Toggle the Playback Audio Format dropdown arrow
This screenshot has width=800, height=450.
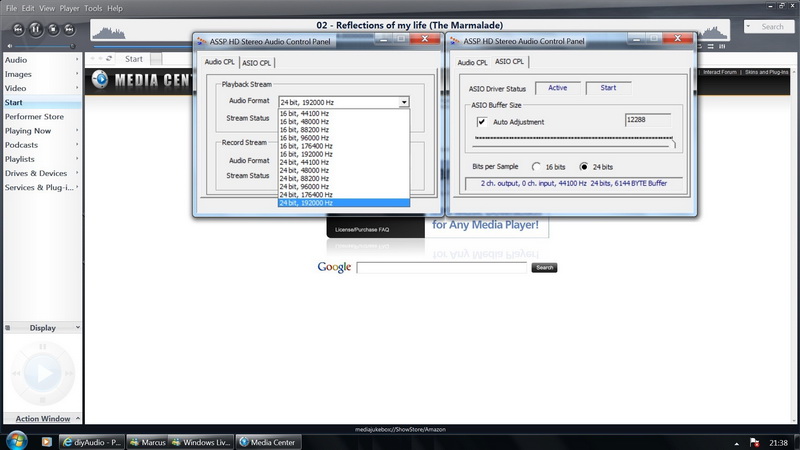(404, 103)
